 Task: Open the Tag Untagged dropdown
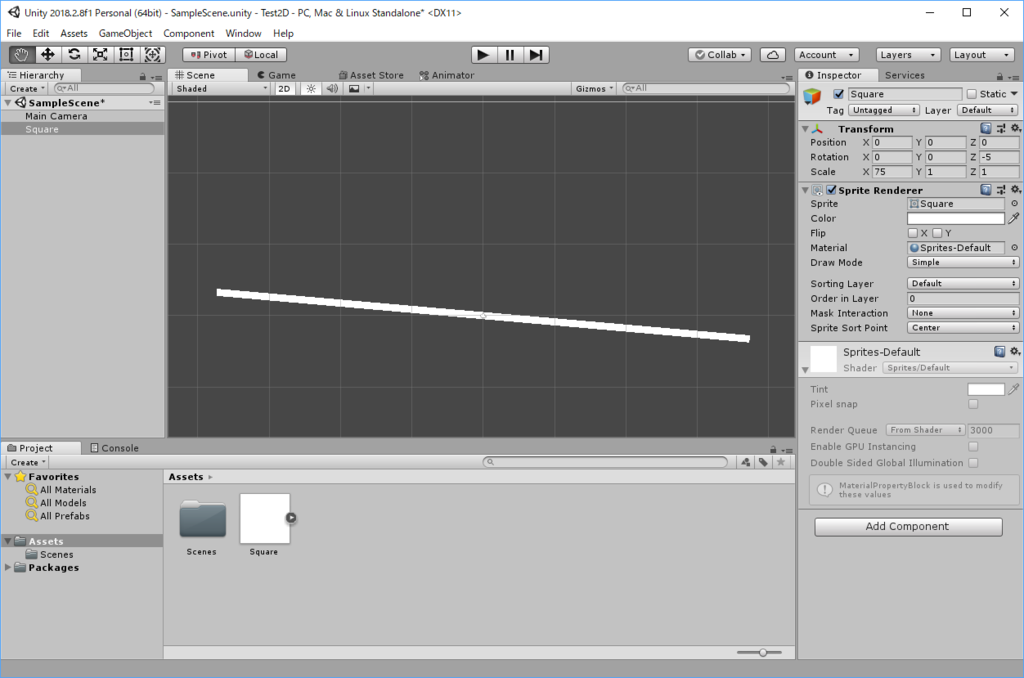pyautogui.click(x=884, y=110)
